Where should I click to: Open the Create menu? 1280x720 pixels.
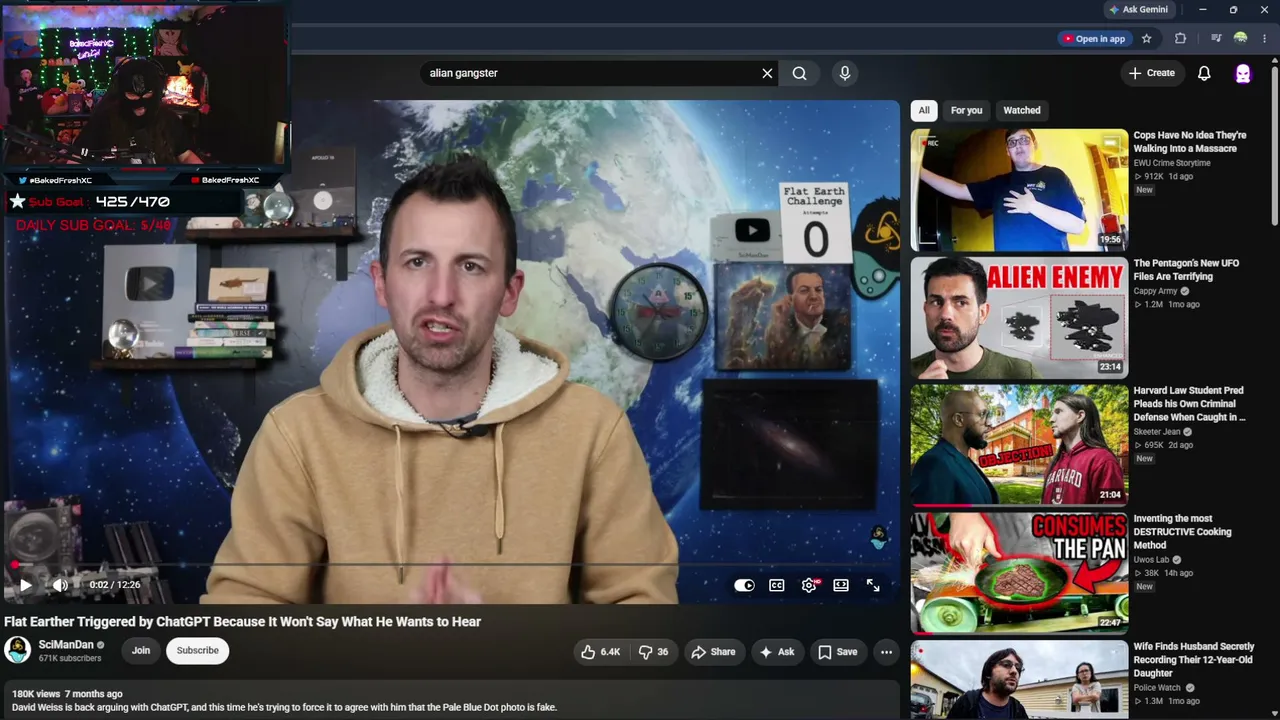[1152, 73]
